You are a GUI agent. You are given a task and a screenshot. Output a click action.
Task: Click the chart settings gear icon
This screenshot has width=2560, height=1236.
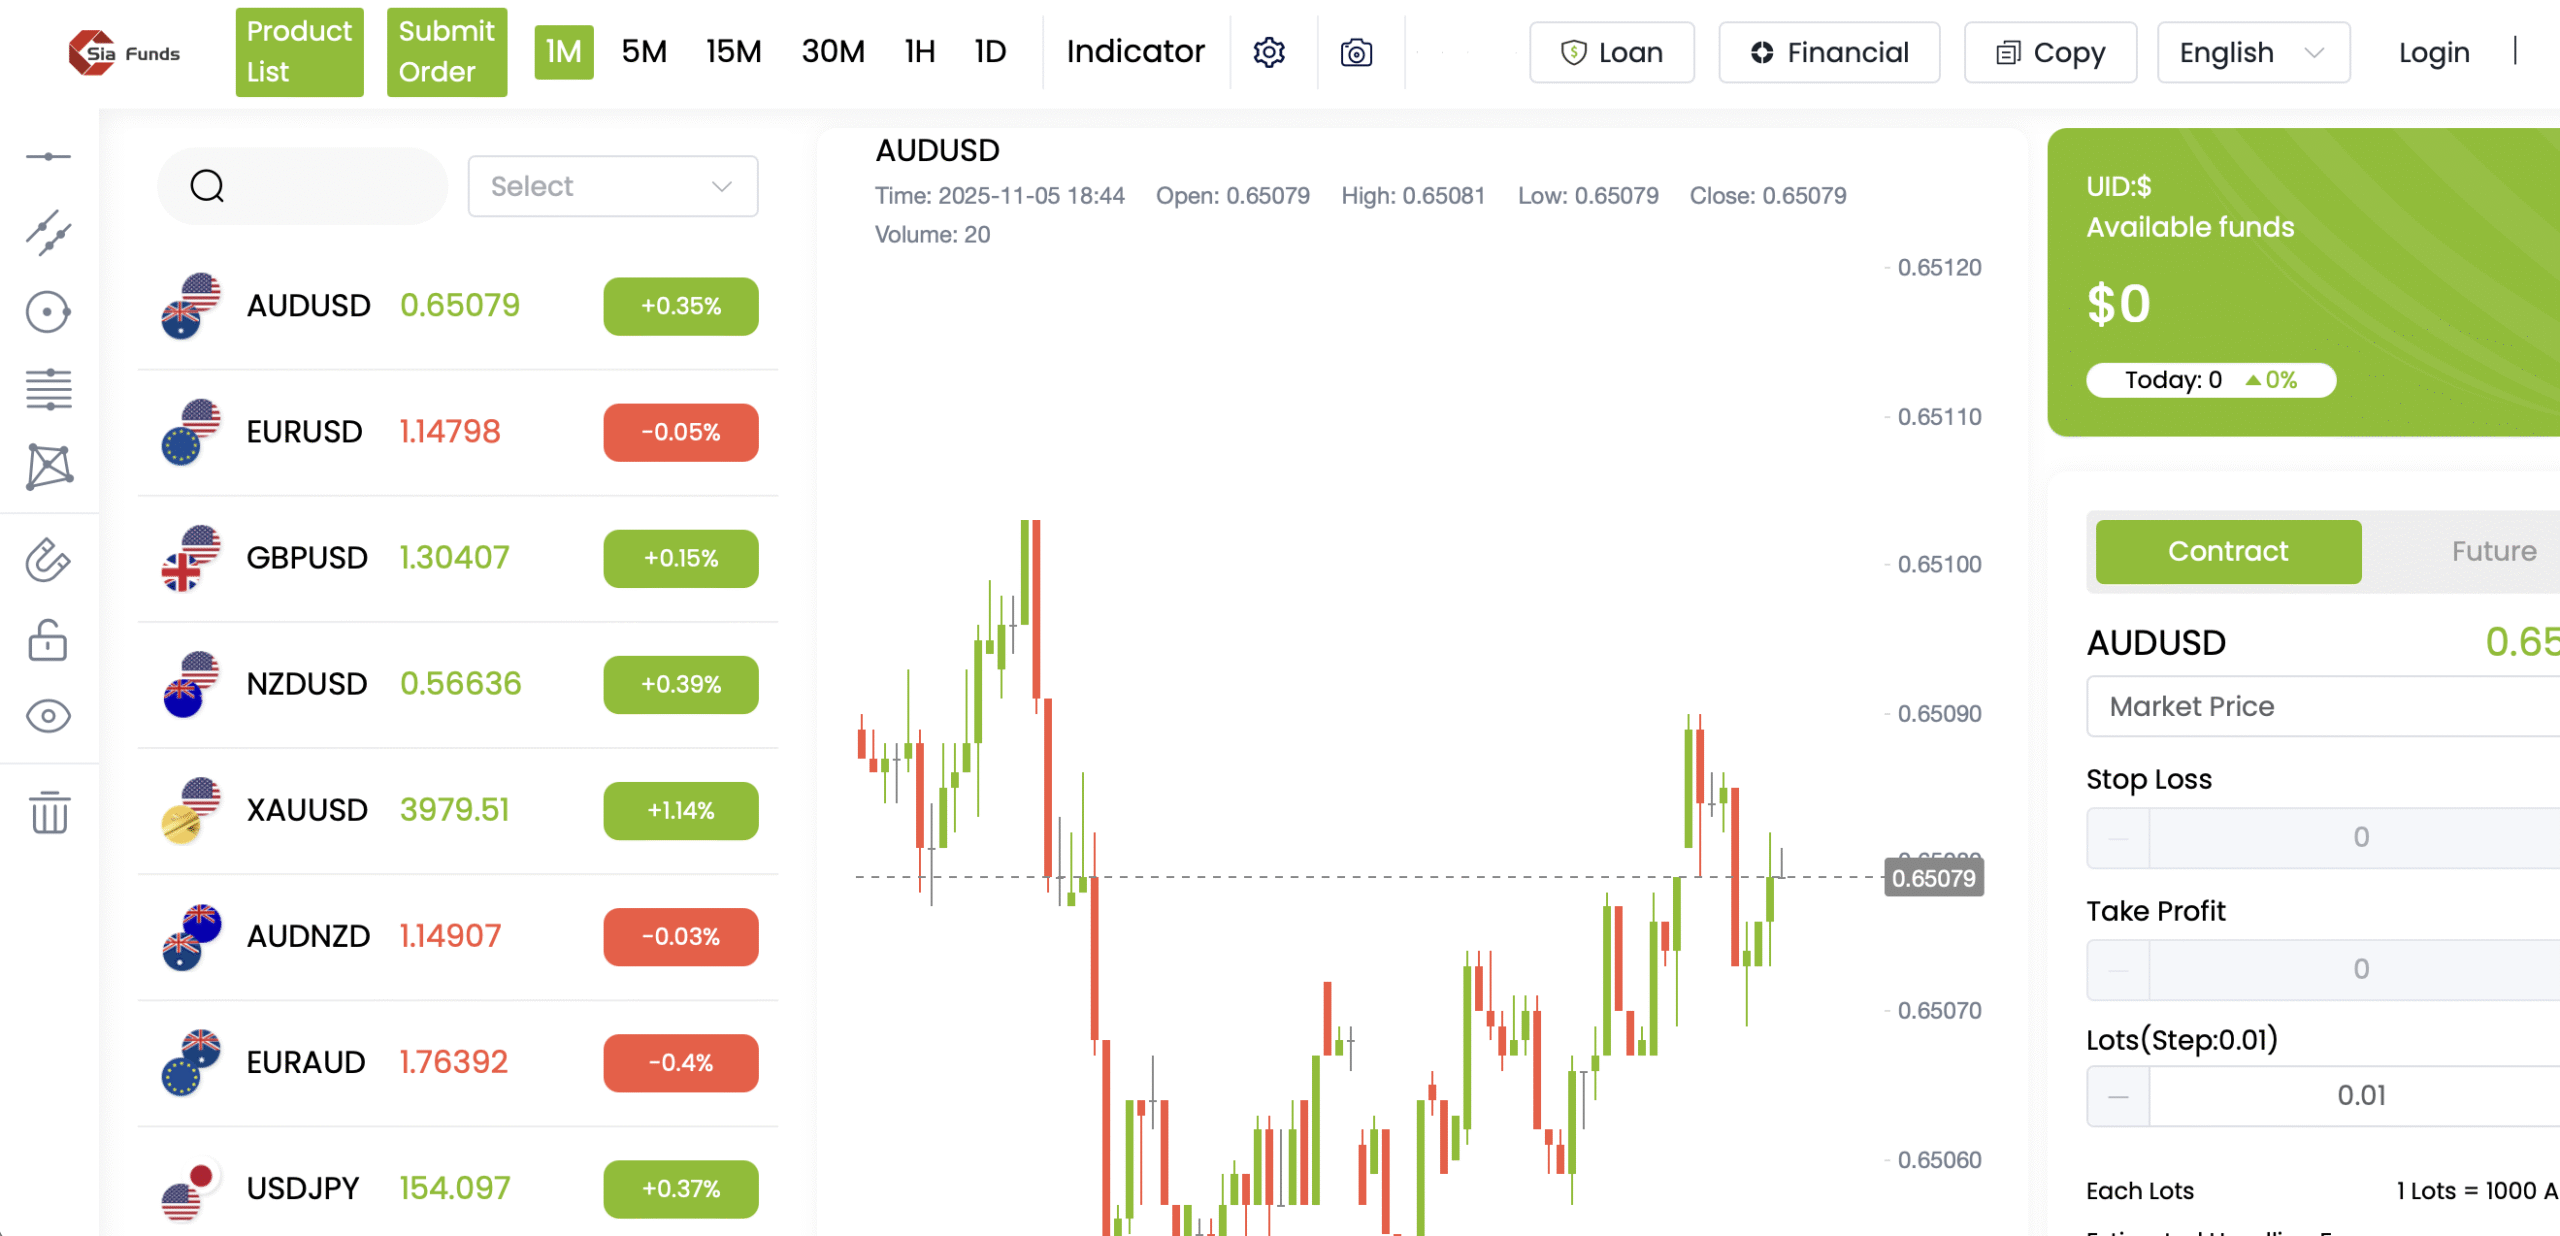click(x=1269, y=52)
